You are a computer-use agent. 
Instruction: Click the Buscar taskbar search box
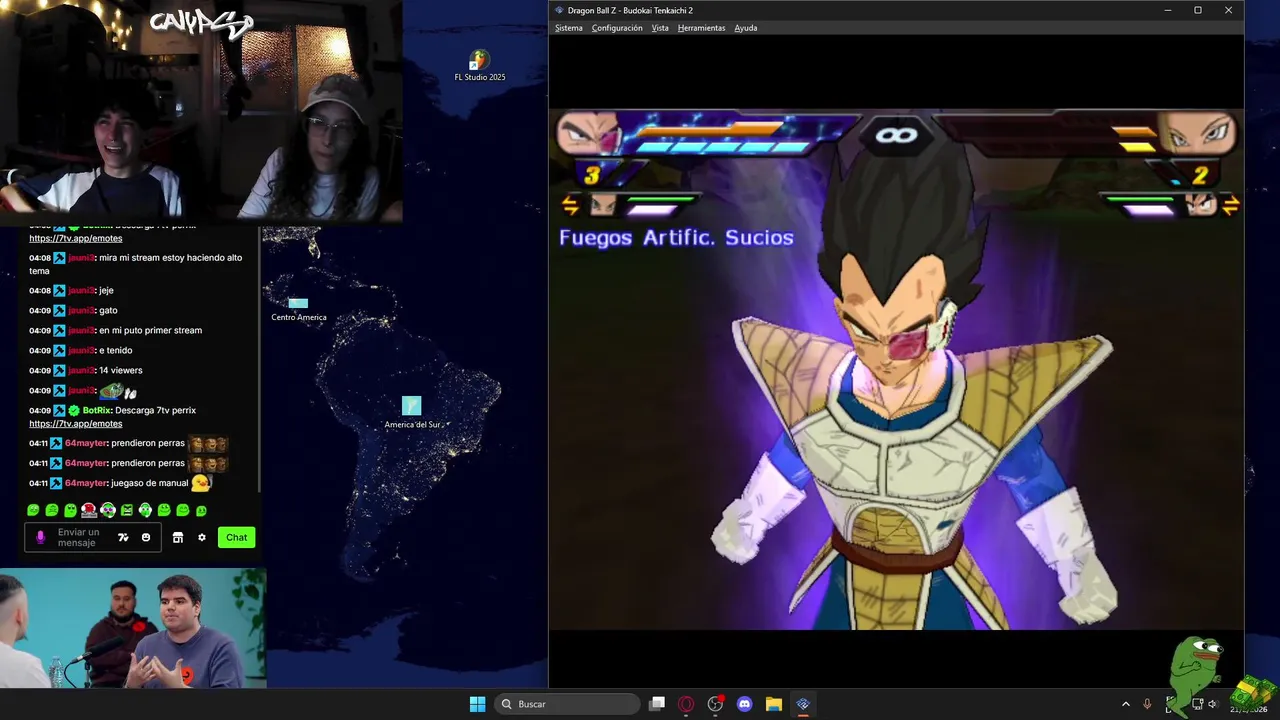(x=568, y=704)
